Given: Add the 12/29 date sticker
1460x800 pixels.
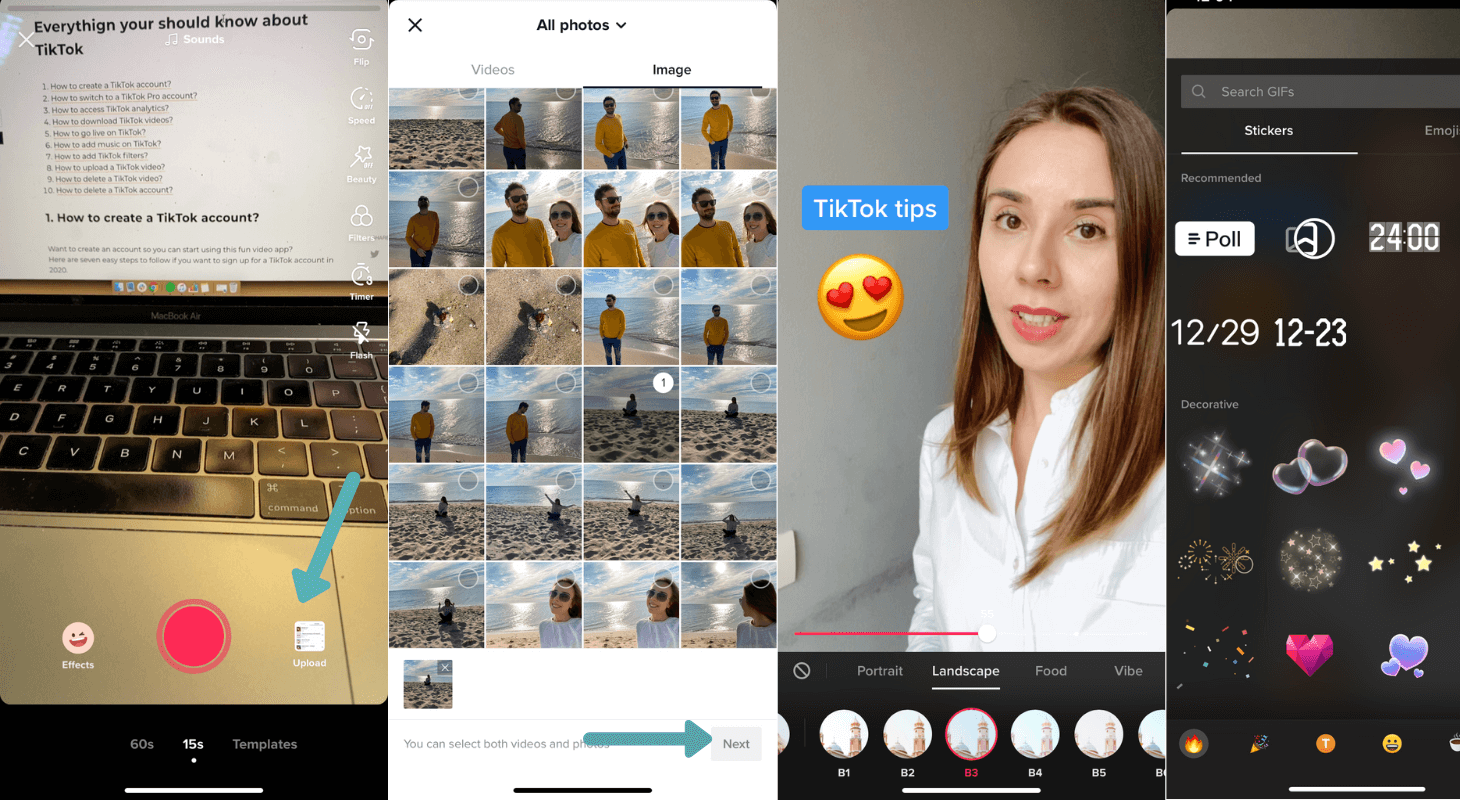Looking at the screenshot, I should pyautogui.click(x=1215, y=333).
